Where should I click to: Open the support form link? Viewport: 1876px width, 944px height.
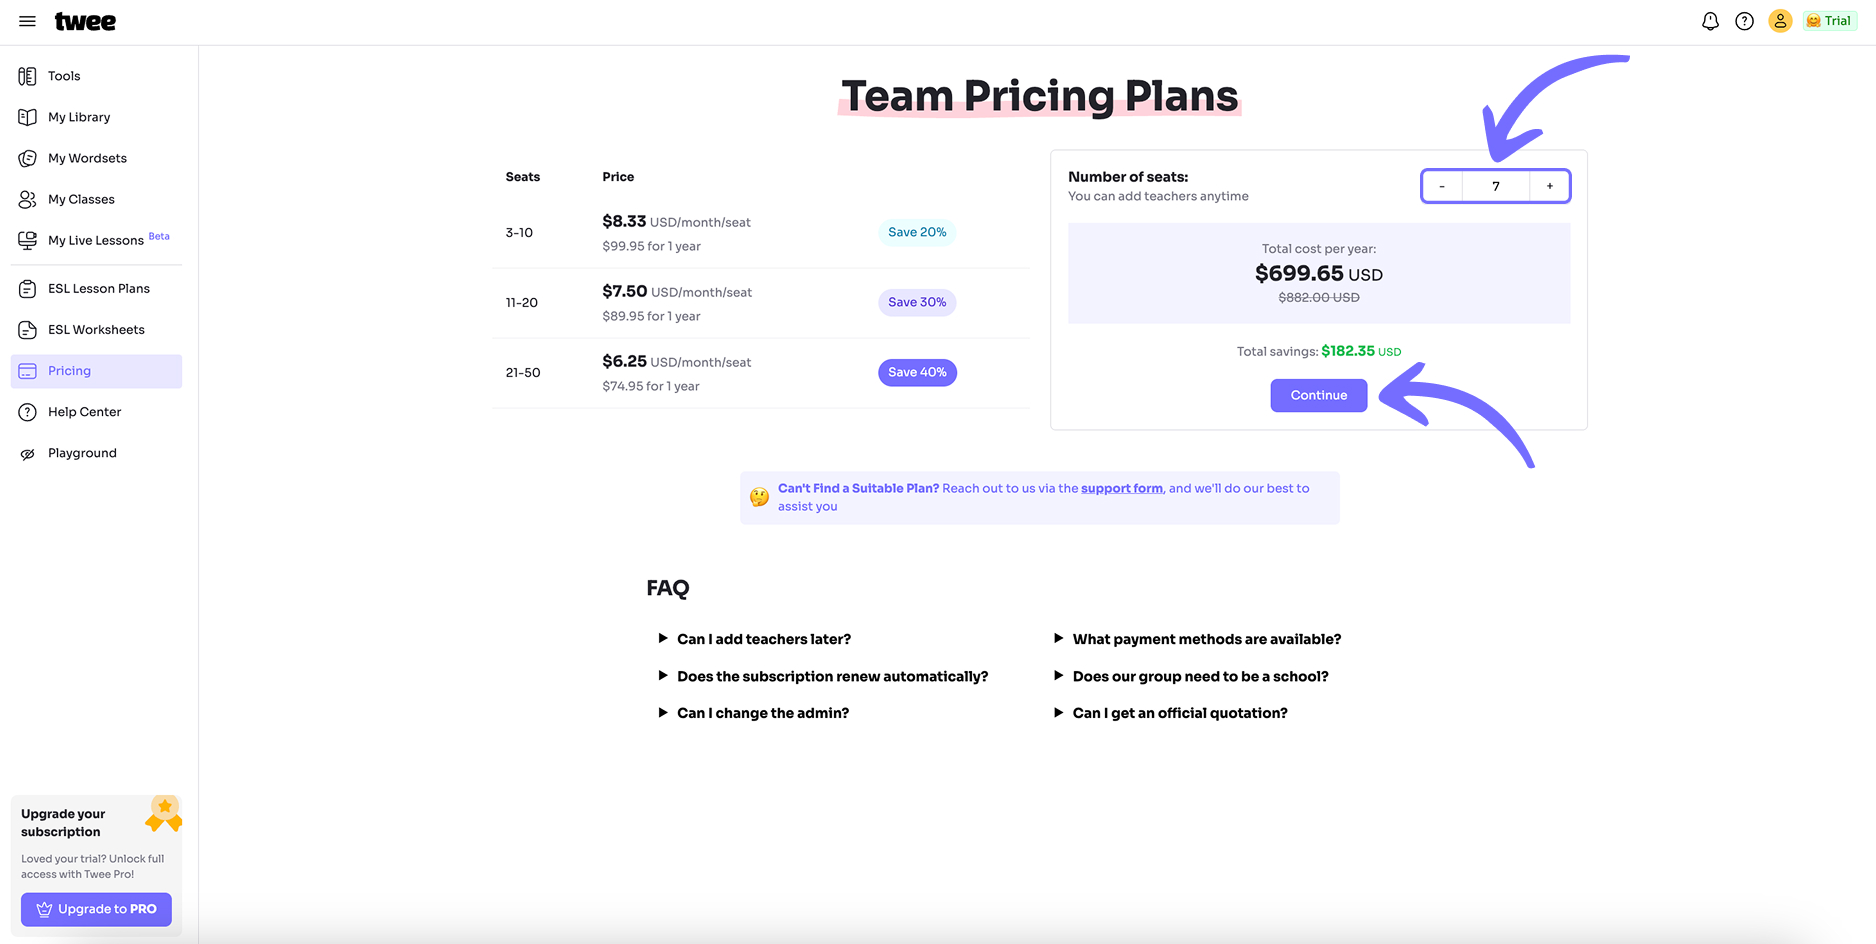[1121, 488]
